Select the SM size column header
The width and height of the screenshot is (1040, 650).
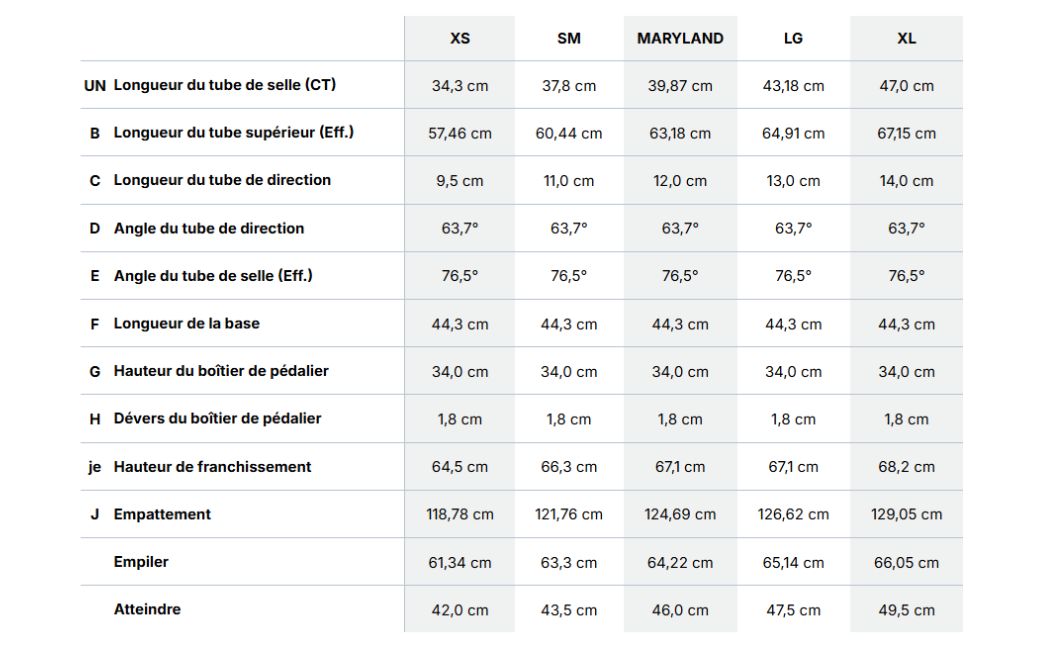(x=568, y=38)
